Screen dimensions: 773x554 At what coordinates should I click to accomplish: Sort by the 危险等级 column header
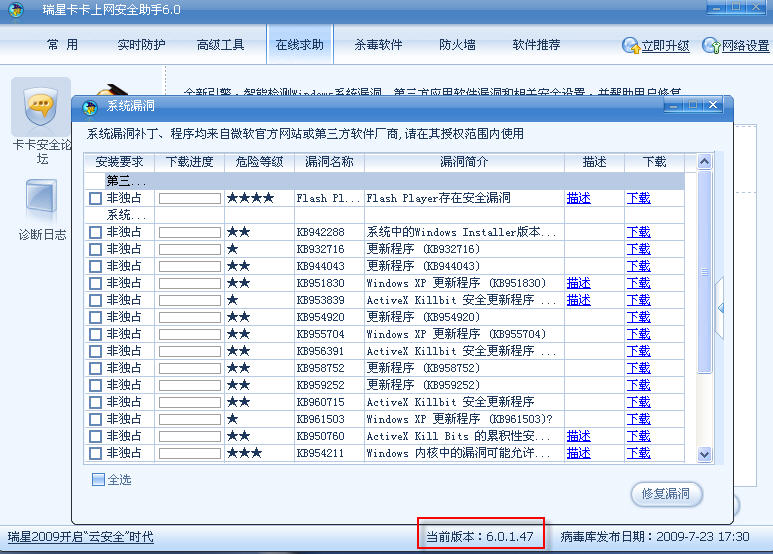click(x=260, y=162)
